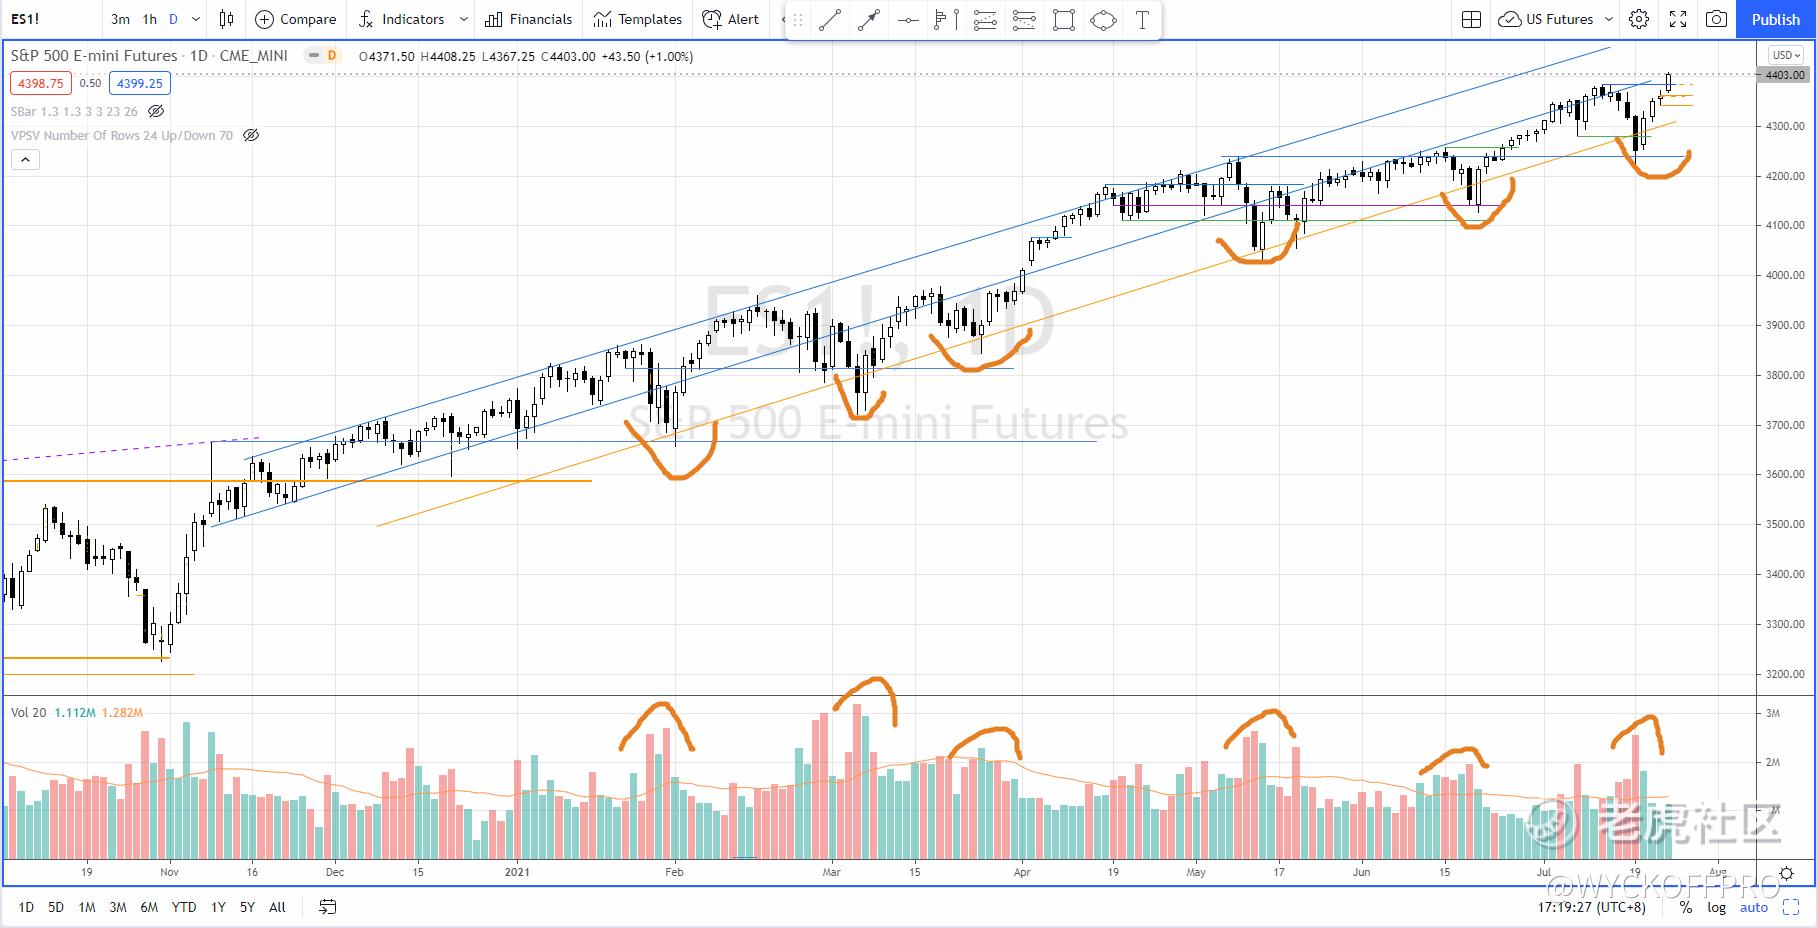
Task: Enter fullscreen mode
Action: 1678,19
